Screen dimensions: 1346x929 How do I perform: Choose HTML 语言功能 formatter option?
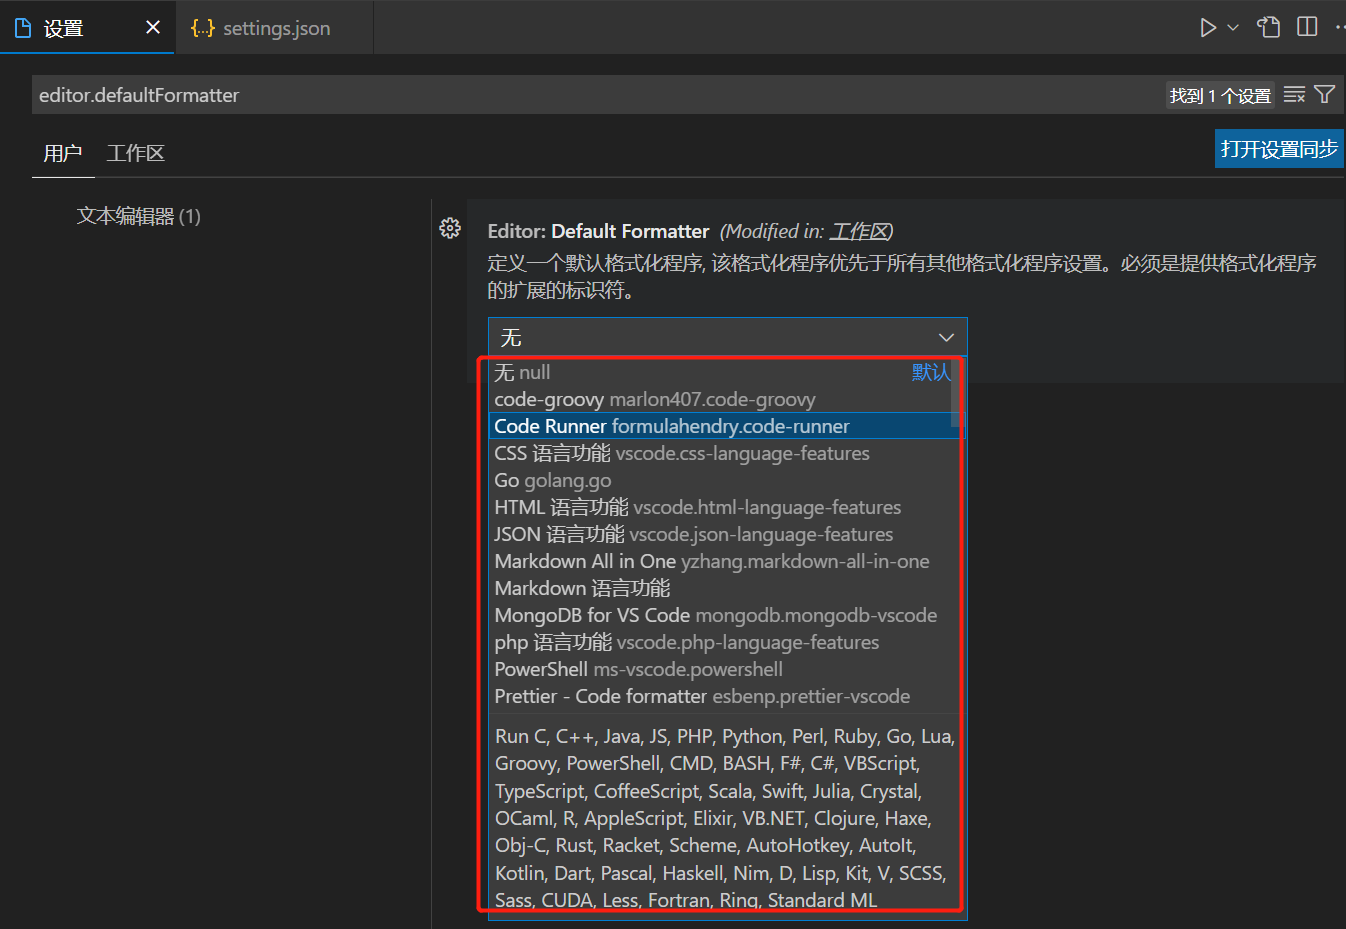[720, 507]
